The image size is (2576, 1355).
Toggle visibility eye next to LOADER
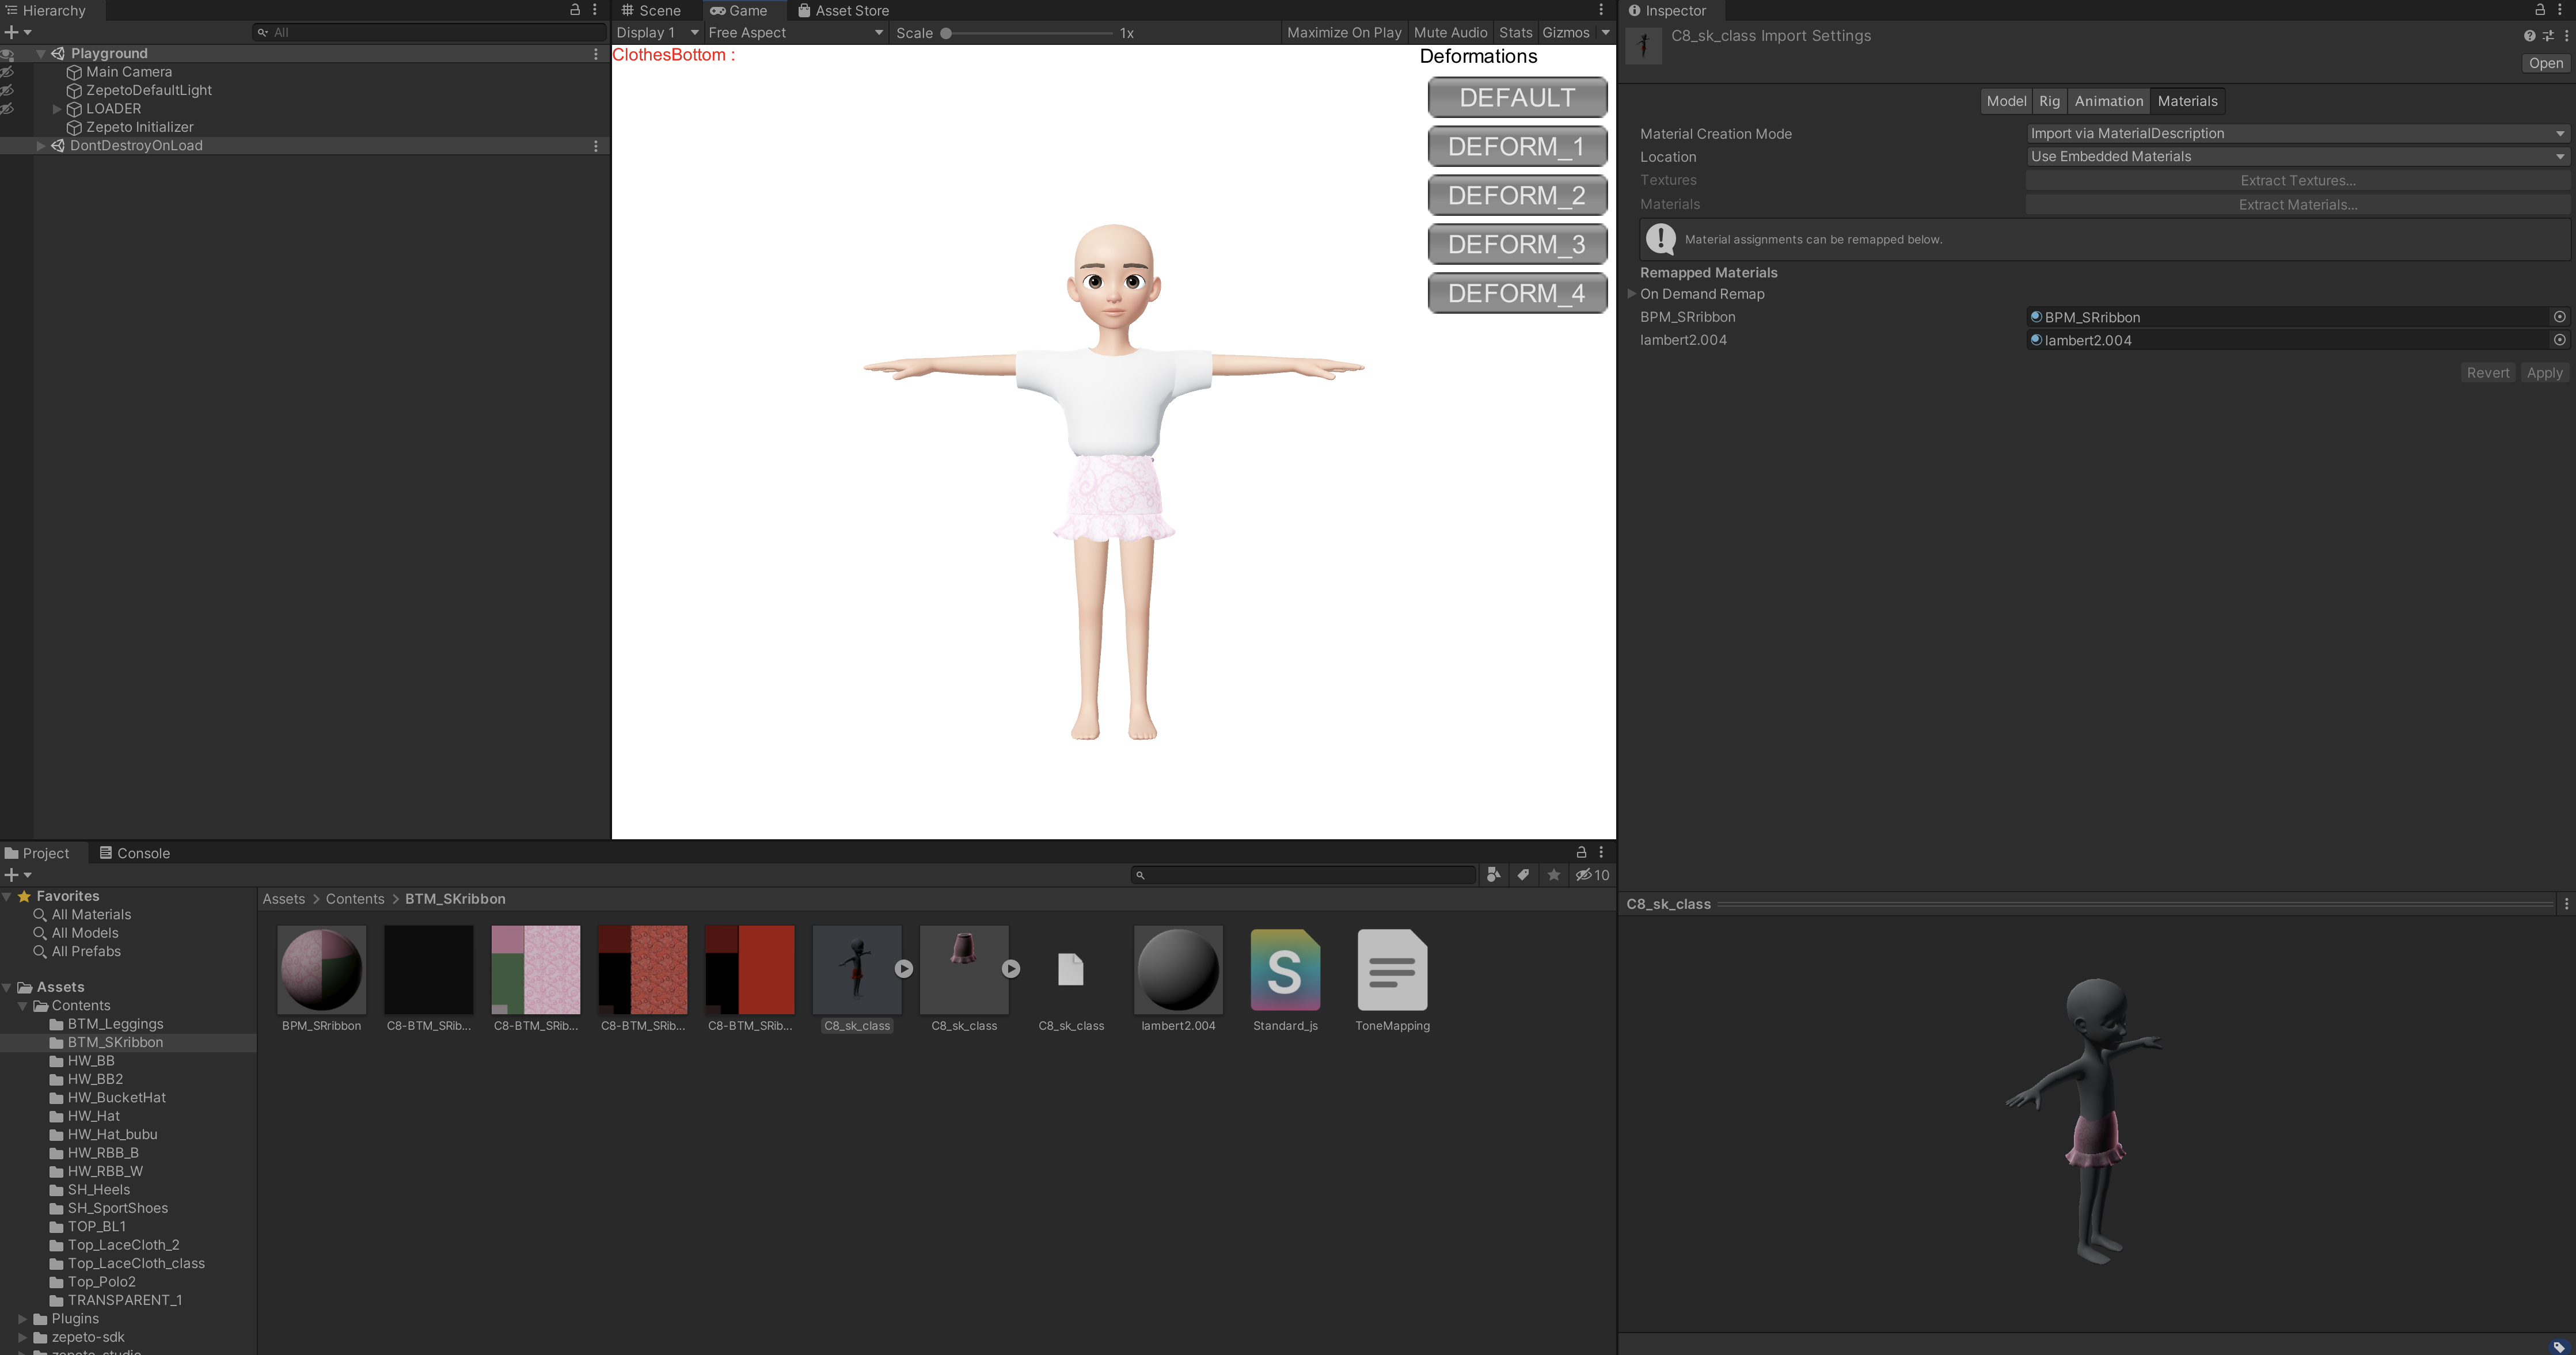click(x=8, y=109)
